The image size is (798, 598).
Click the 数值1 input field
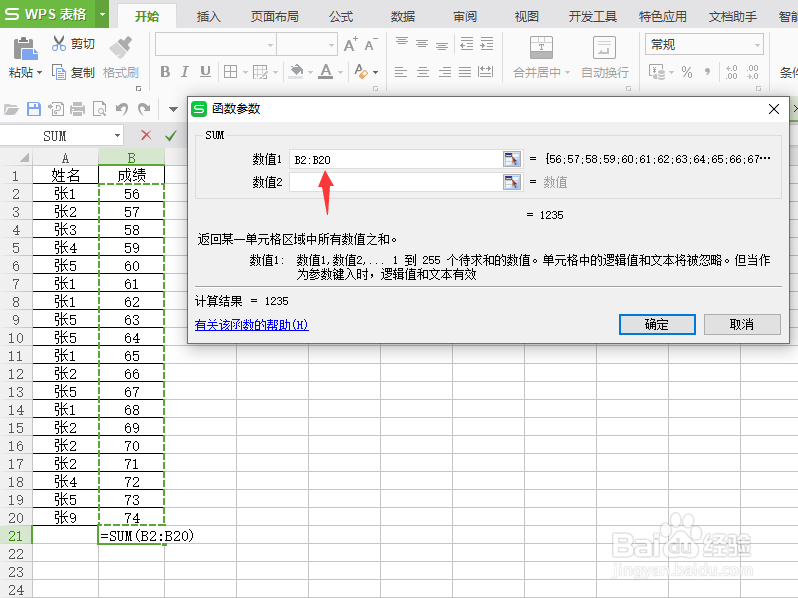(395, 159)
